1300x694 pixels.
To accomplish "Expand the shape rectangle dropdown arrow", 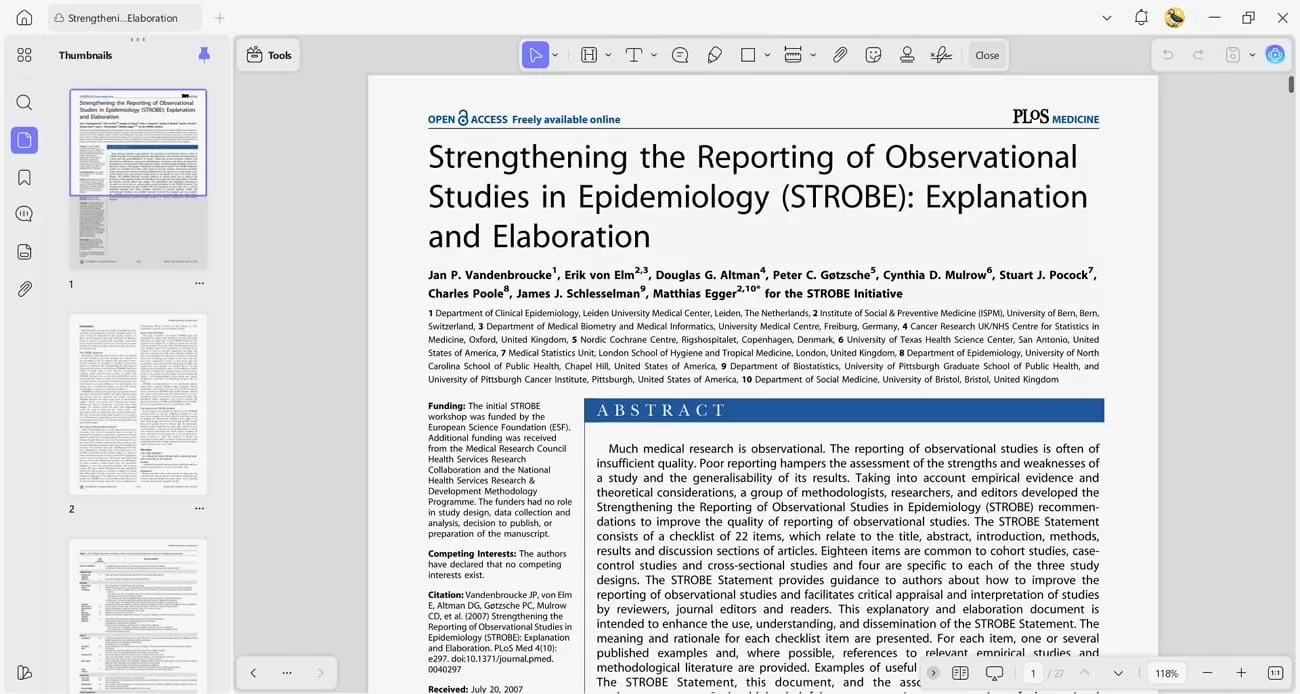I will (x=767, y=55).
